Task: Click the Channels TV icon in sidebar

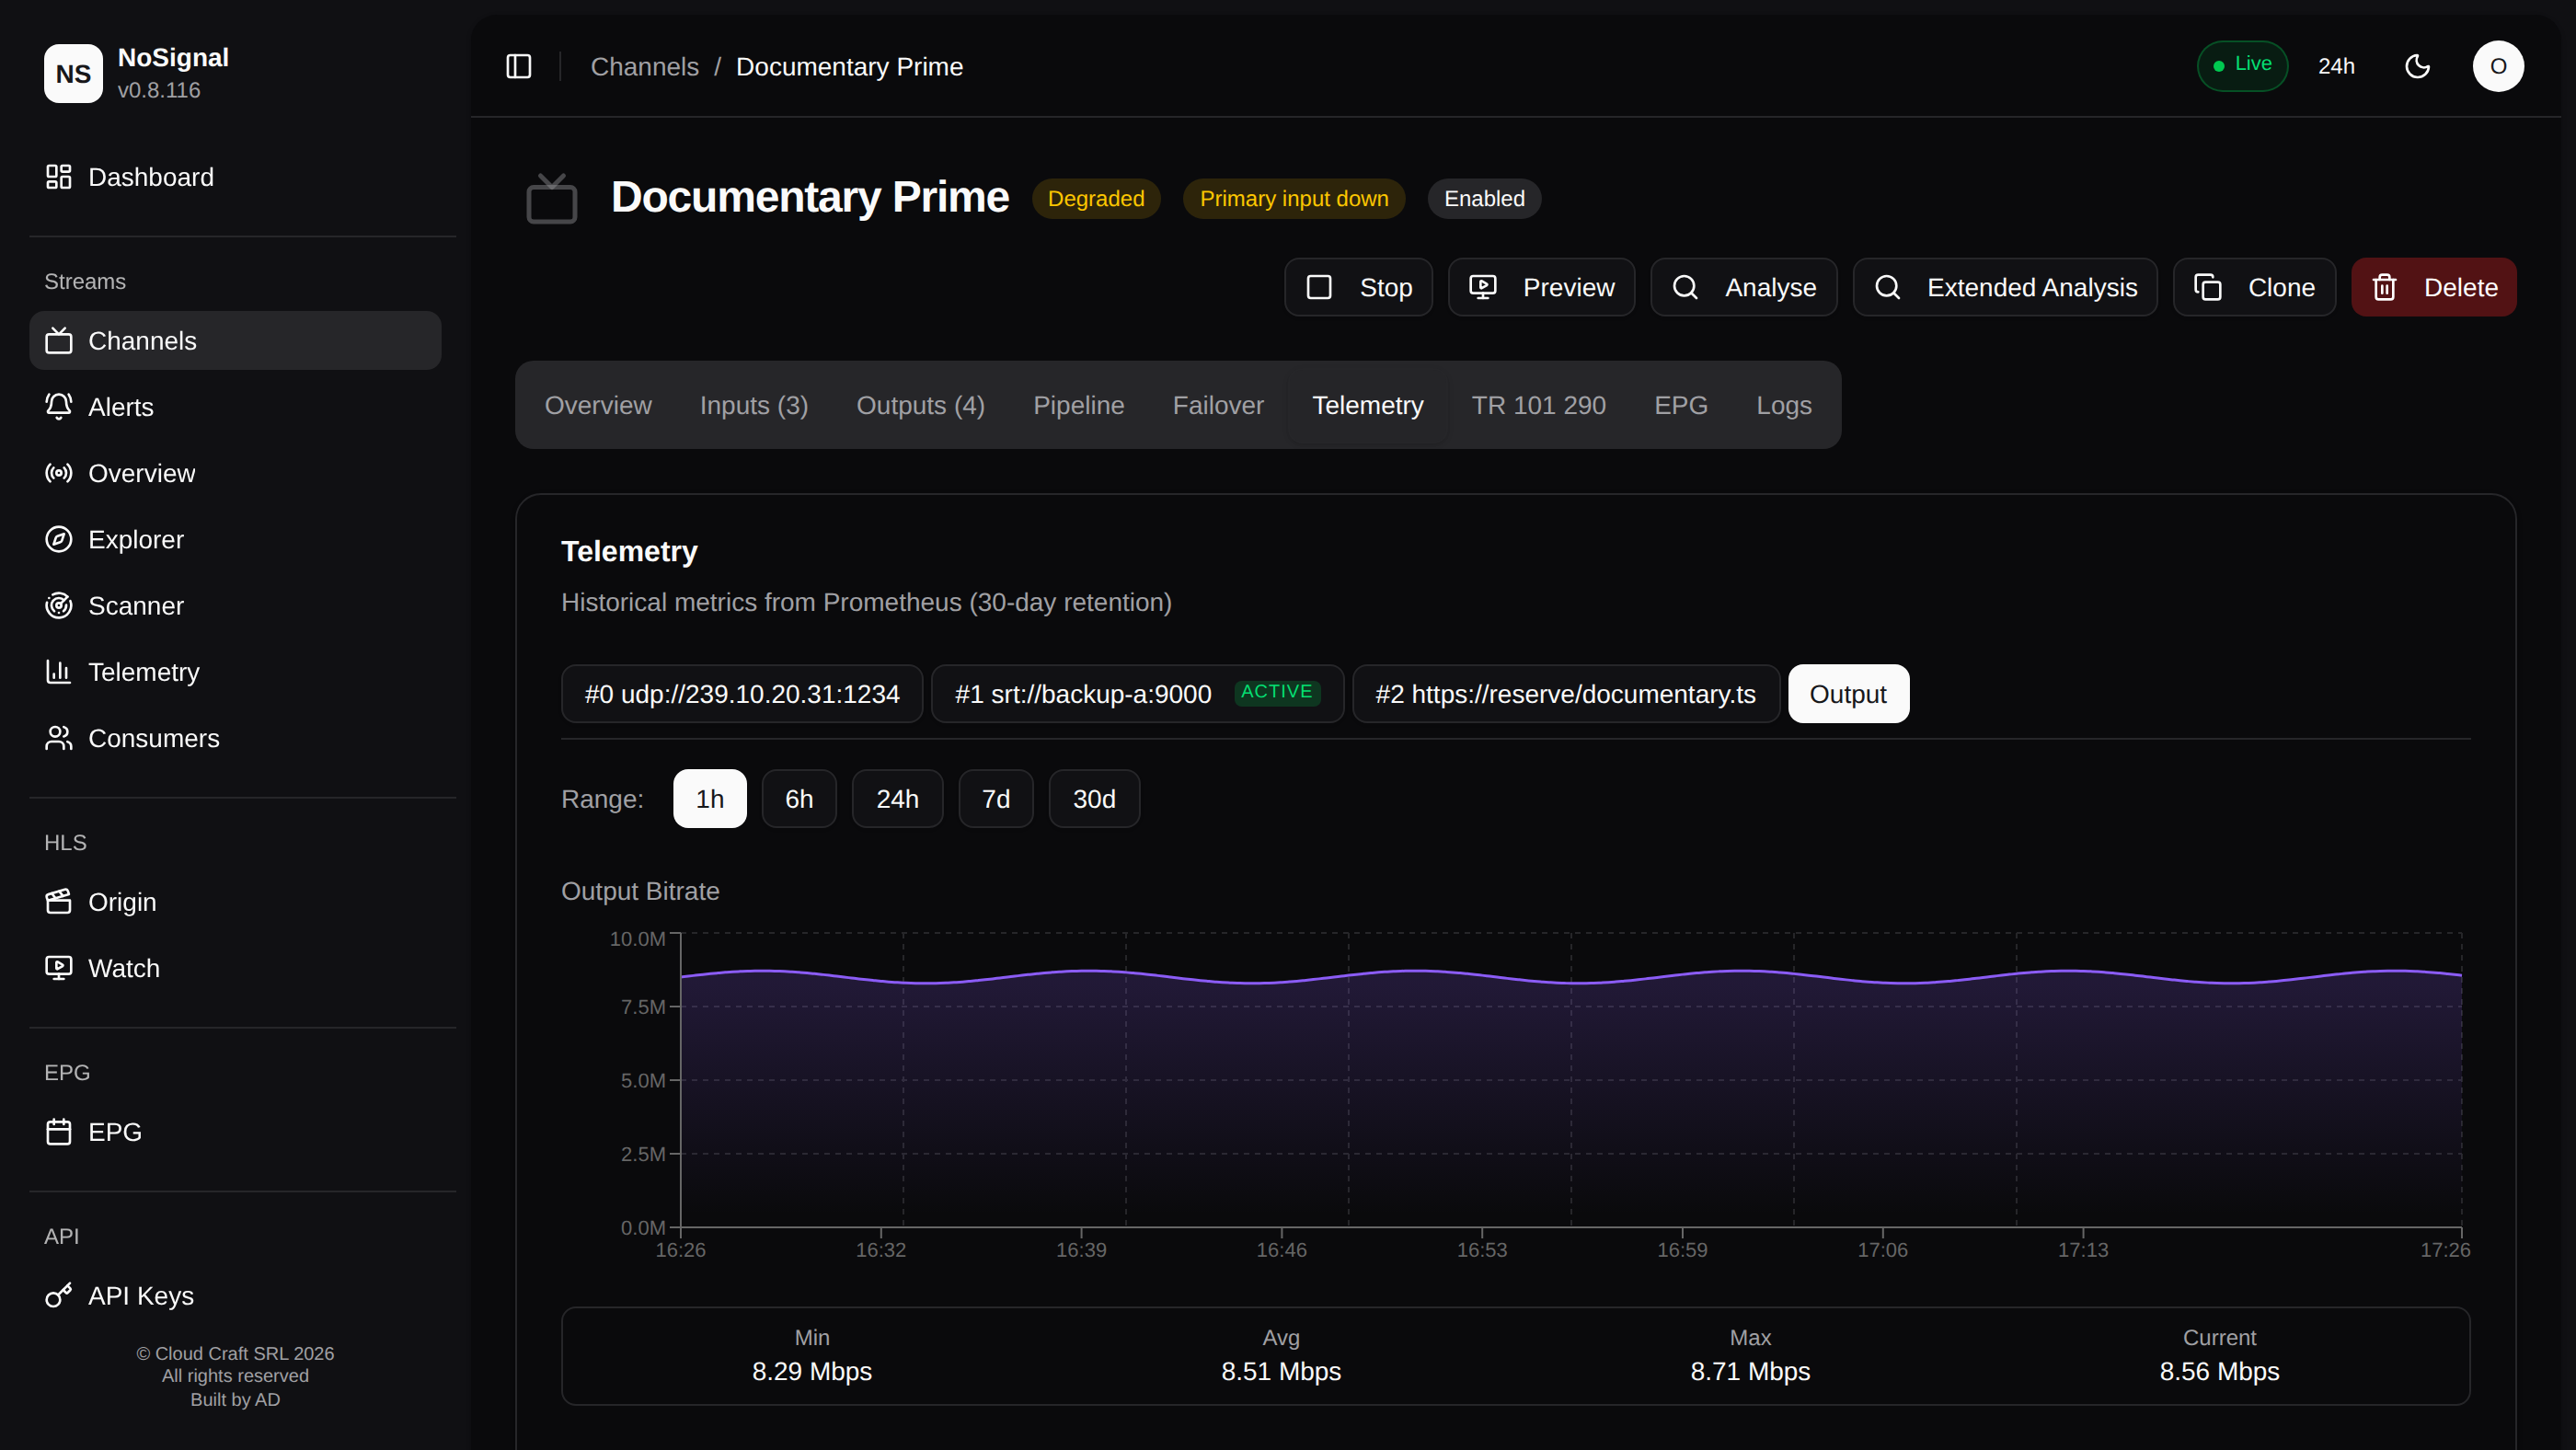Action: (x=59, y=341)
